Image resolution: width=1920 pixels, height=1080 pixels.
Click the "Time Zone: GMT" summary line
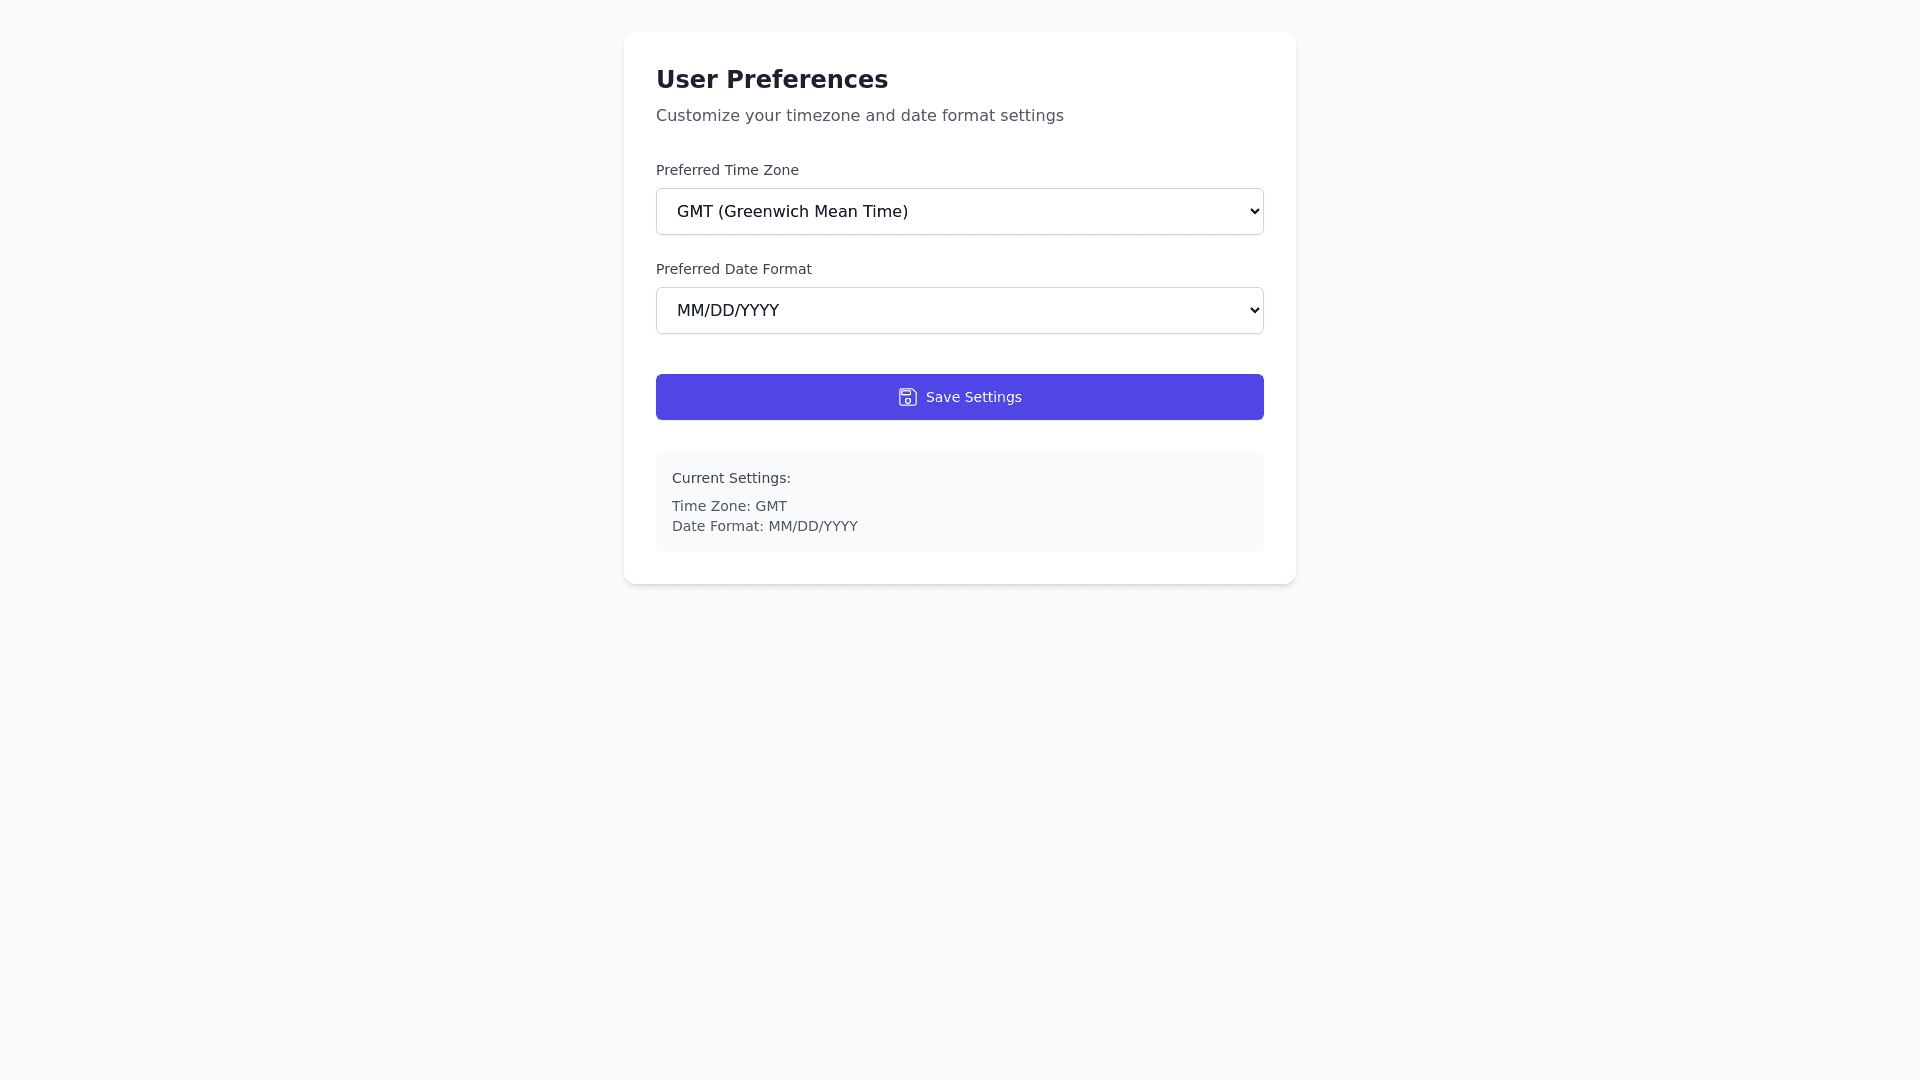(x=729, y=506)
